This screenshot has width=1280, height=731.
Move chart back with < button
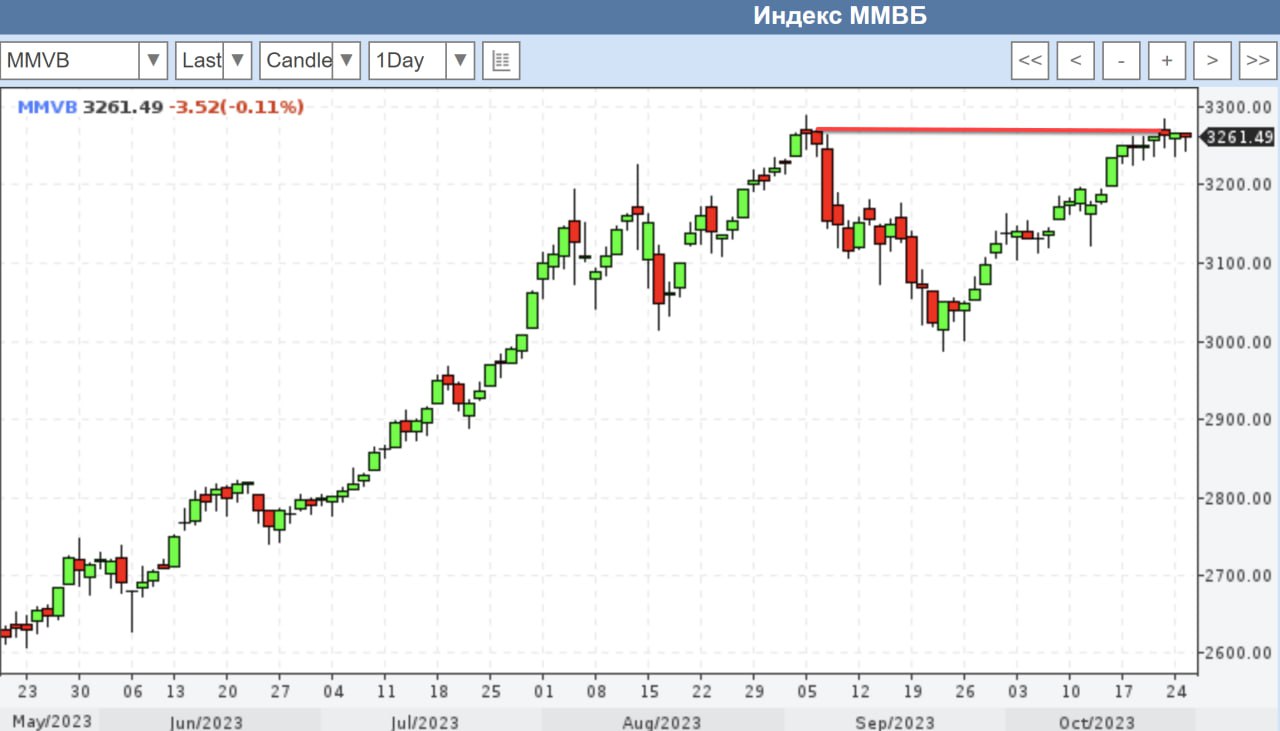[1075, 60]
